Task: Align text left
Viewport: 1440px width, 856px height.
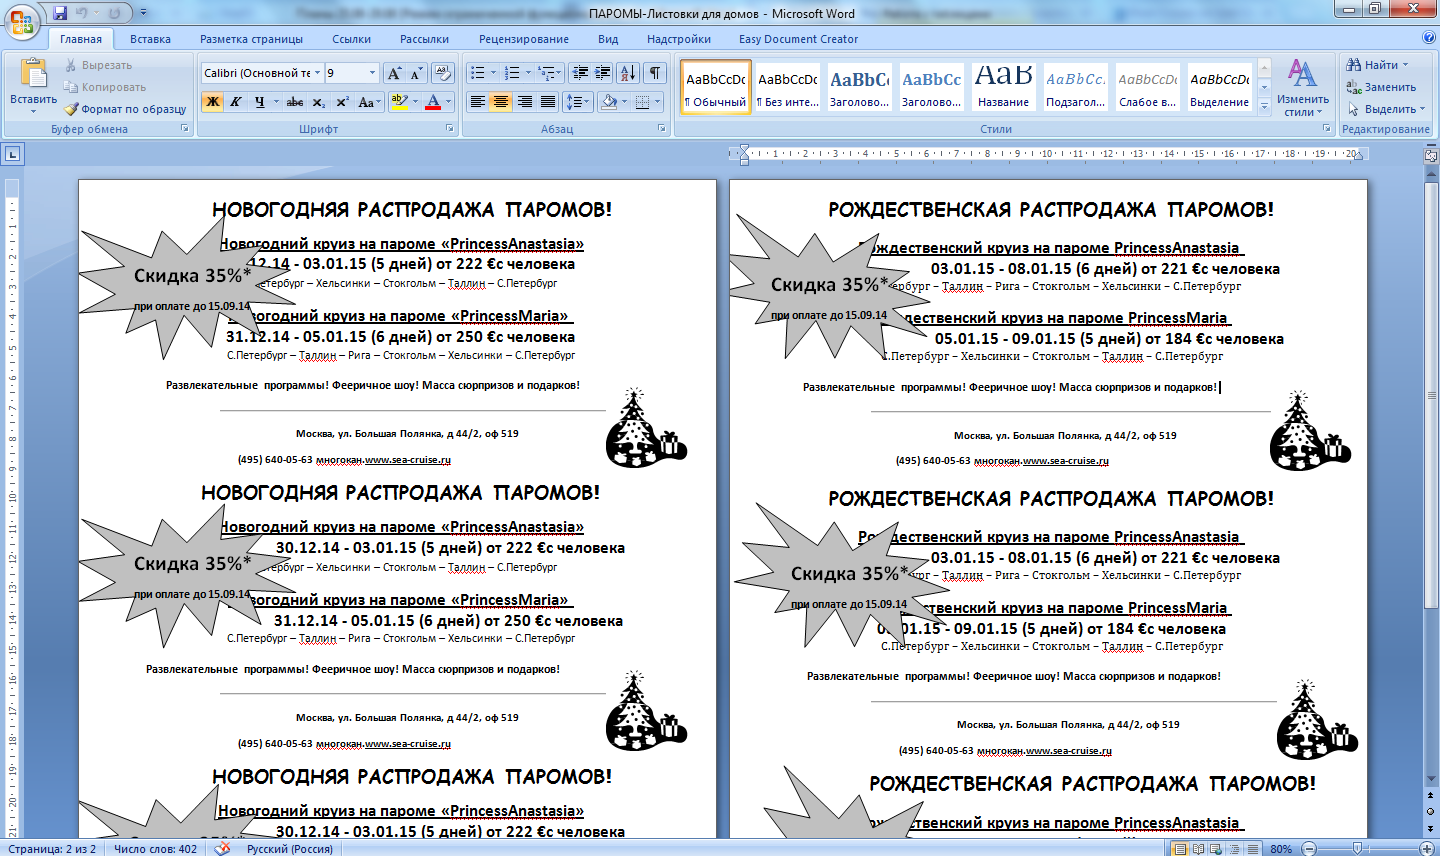Action: pos(478,102)
